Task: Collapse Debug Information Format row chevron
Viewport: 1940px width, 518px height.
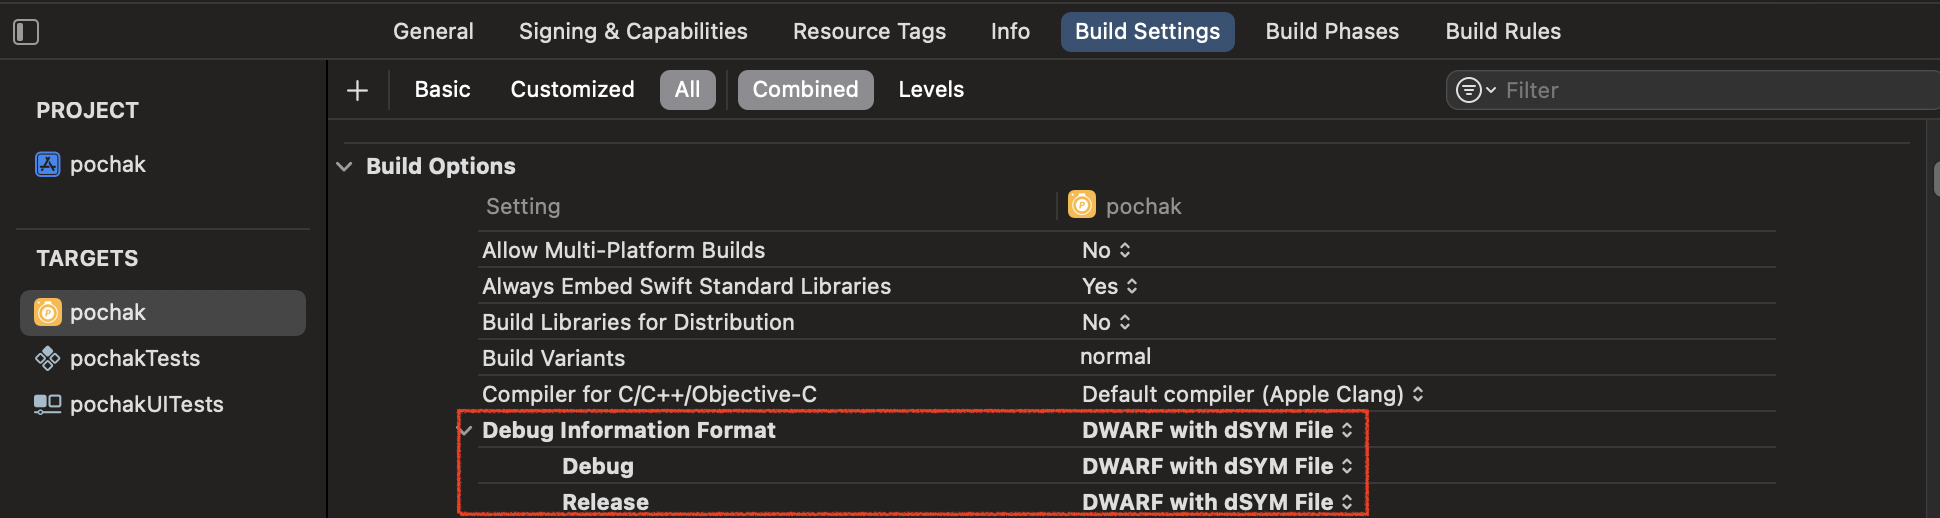Action: tap(466, 430)
